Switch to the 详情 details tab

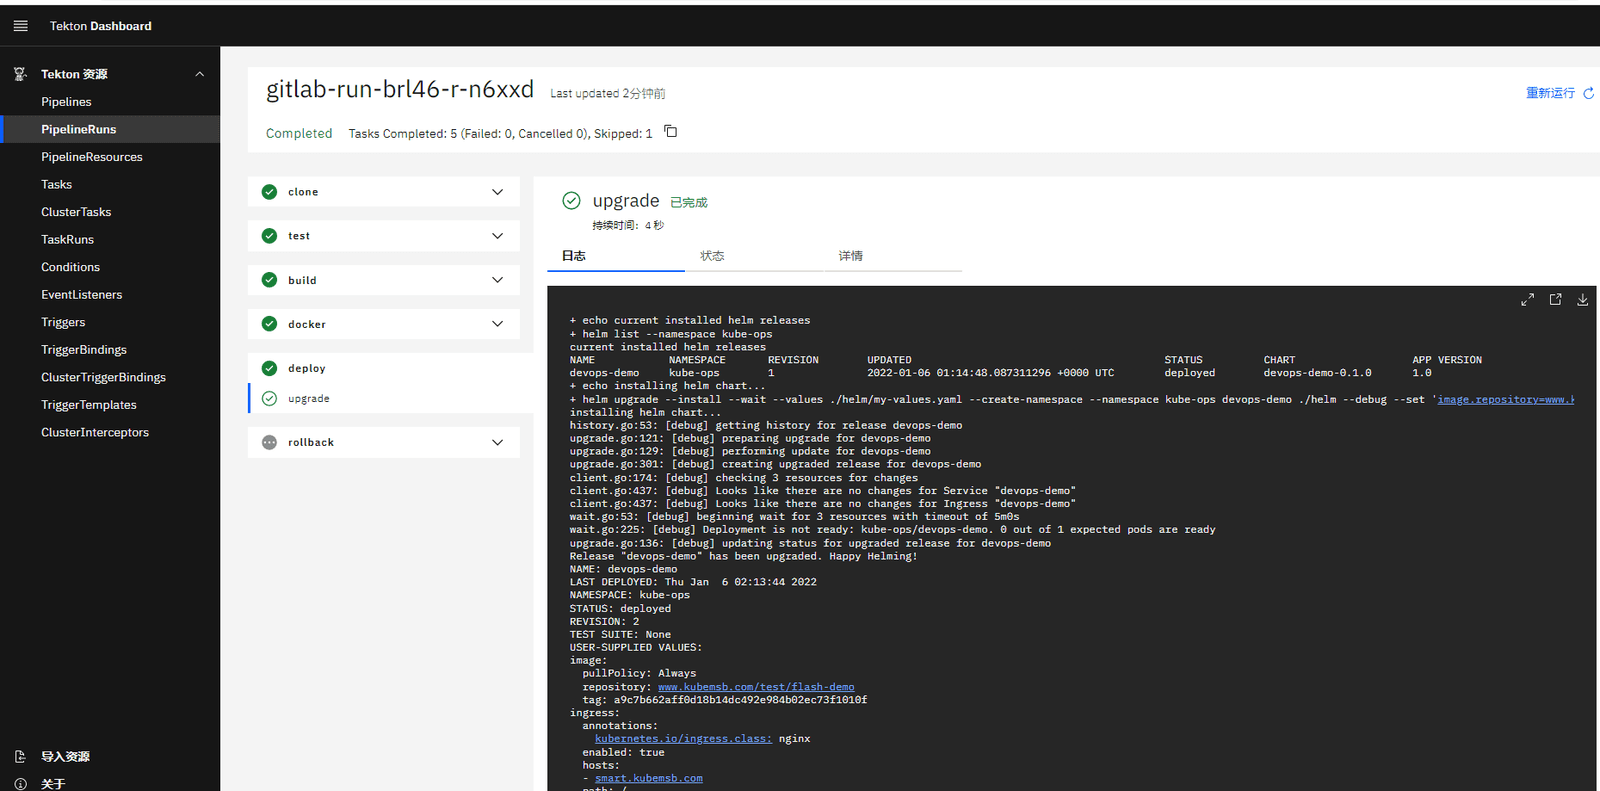pyautogui.click(x=893, y=256)
